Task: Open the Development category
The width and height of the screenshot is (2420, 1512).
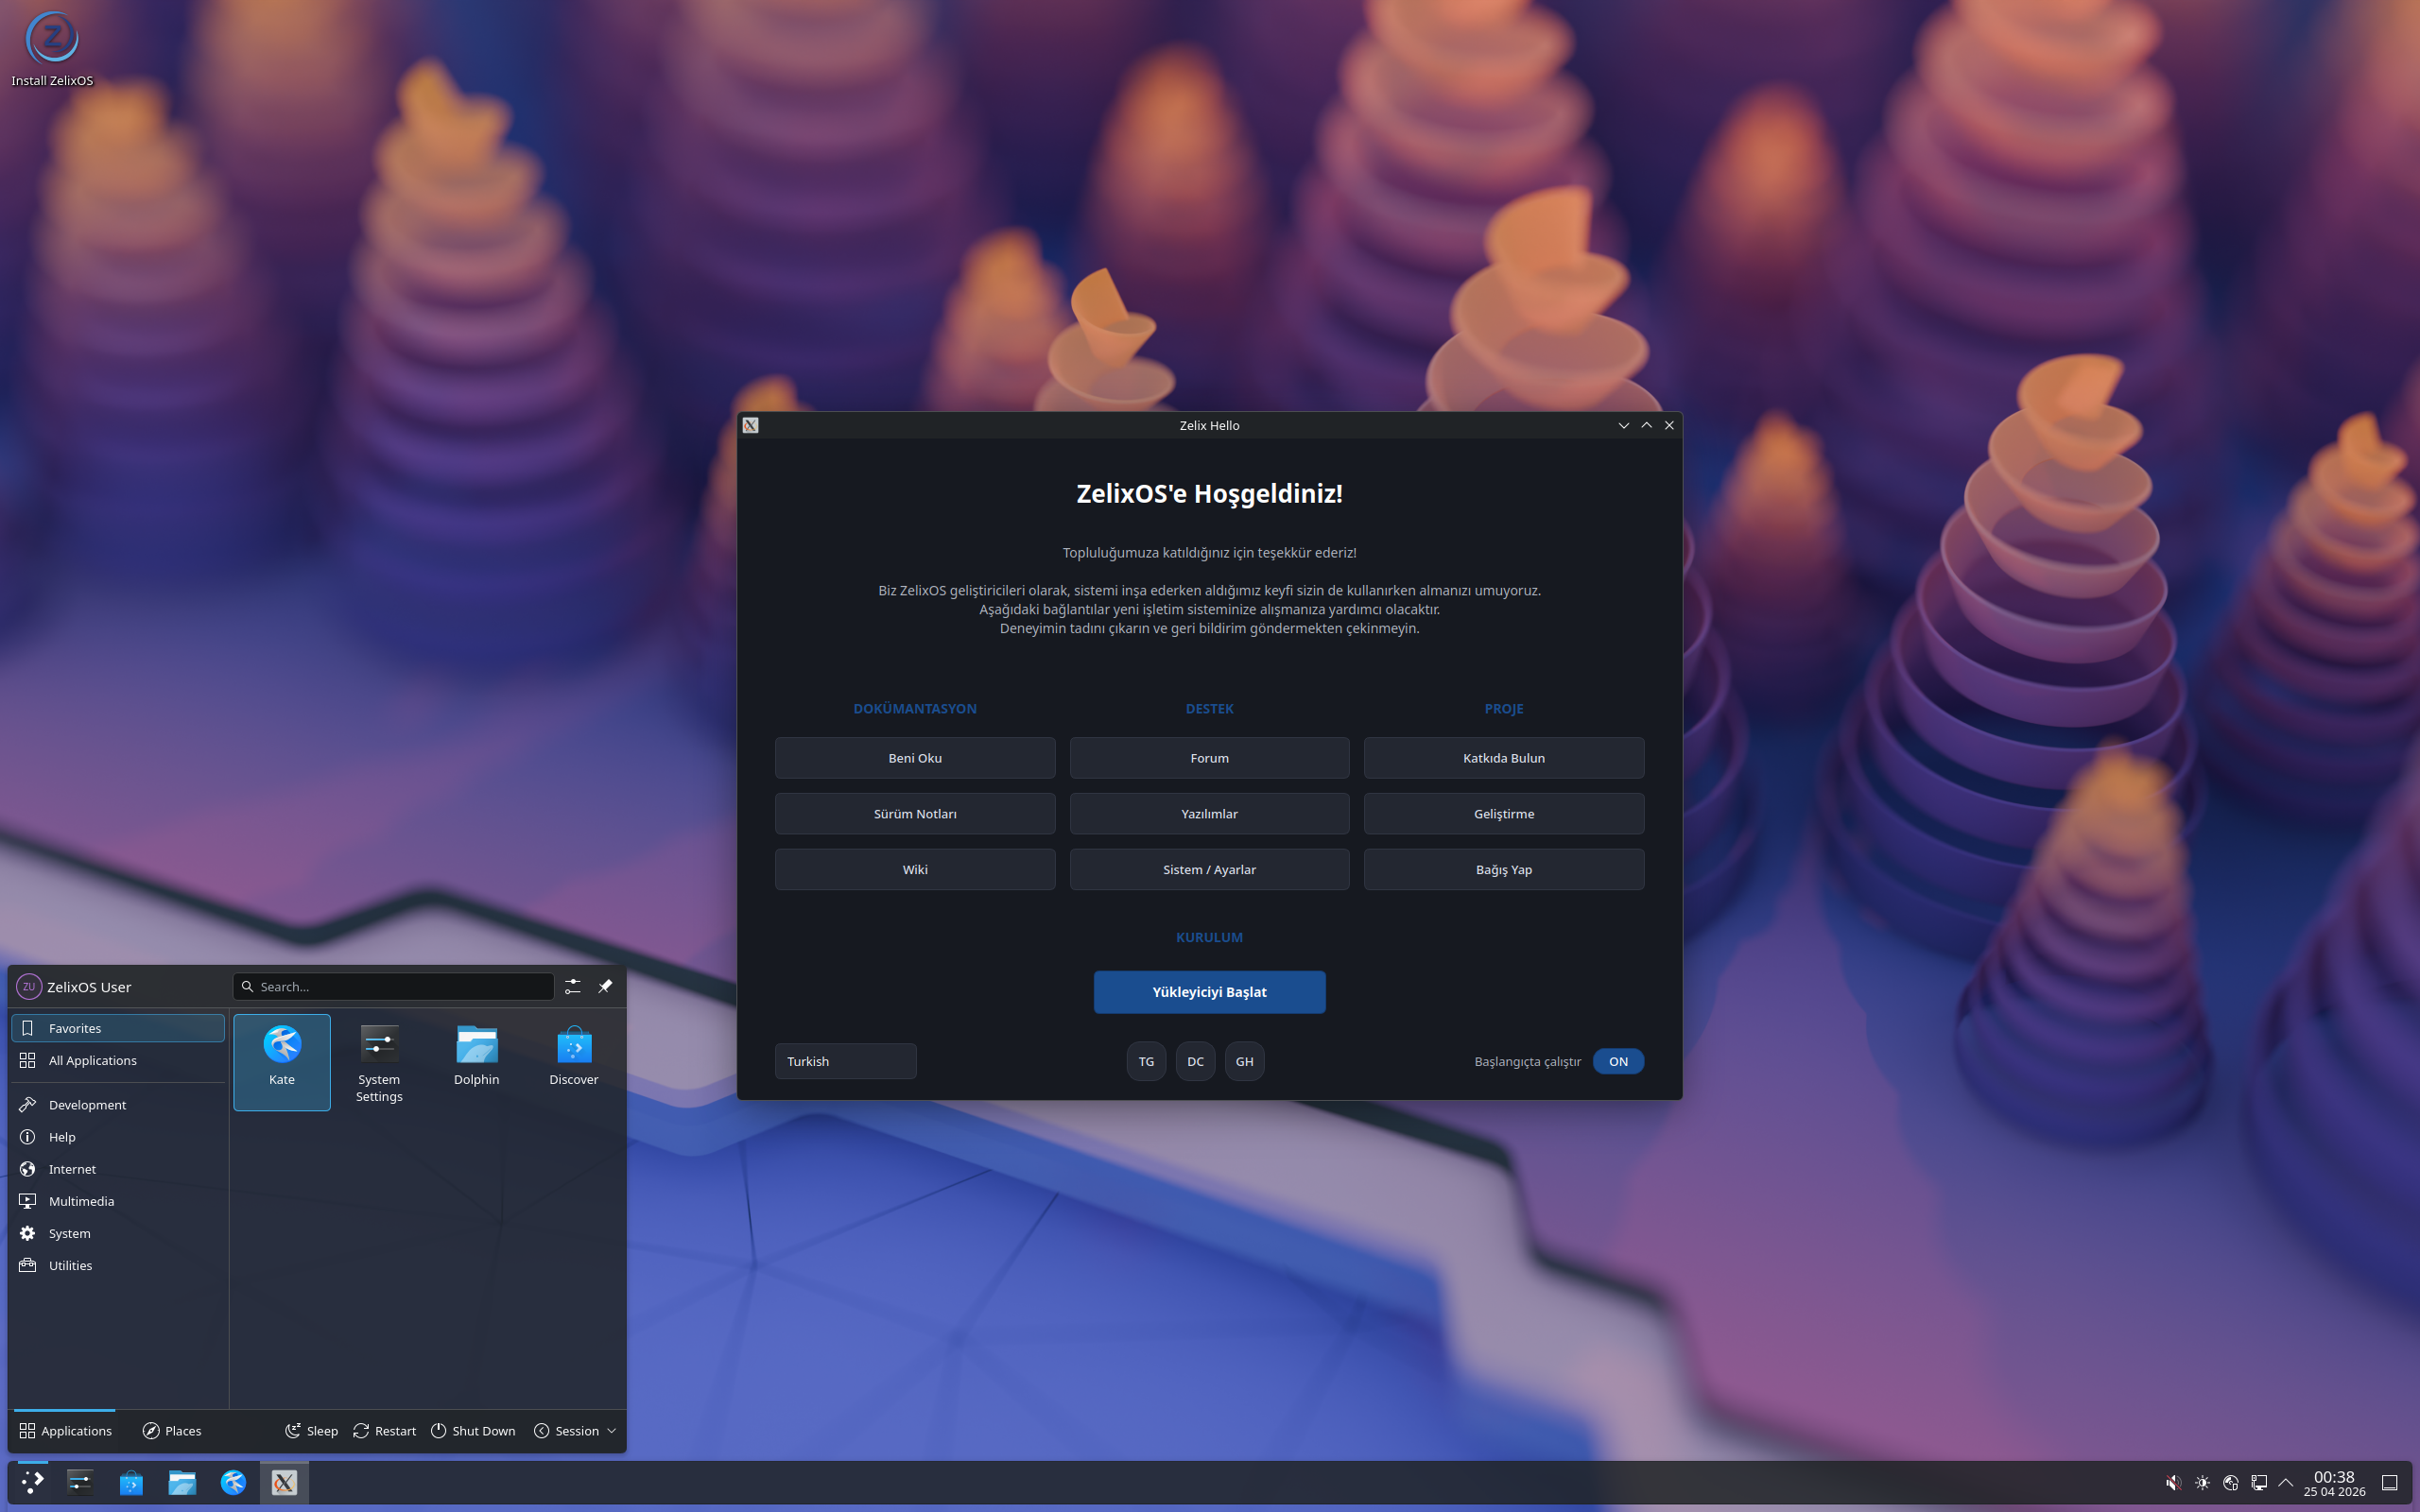Action: [x=118, y=1105]
